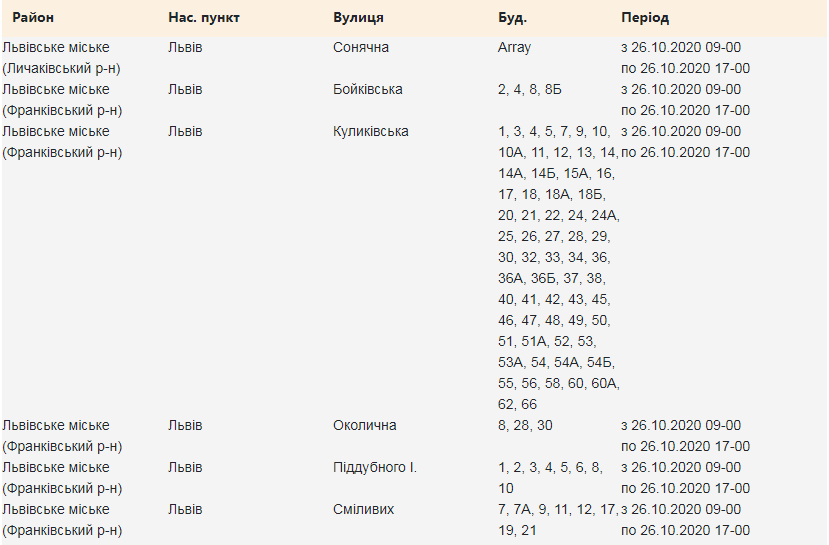Select house numbers in Піддубного І. row
Viewport: 829px width, 545px height.
point(550,478)
